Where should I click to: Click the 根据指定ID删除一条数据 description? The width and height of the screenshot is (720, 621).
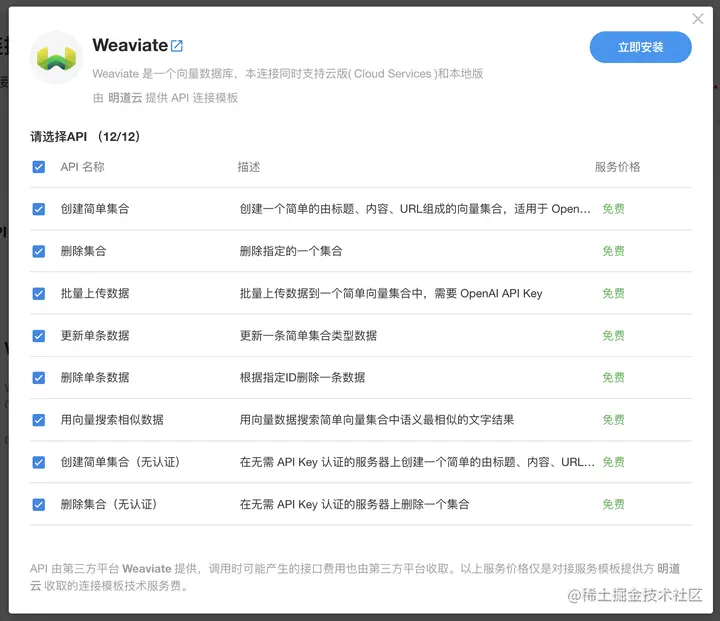point(302,378)
